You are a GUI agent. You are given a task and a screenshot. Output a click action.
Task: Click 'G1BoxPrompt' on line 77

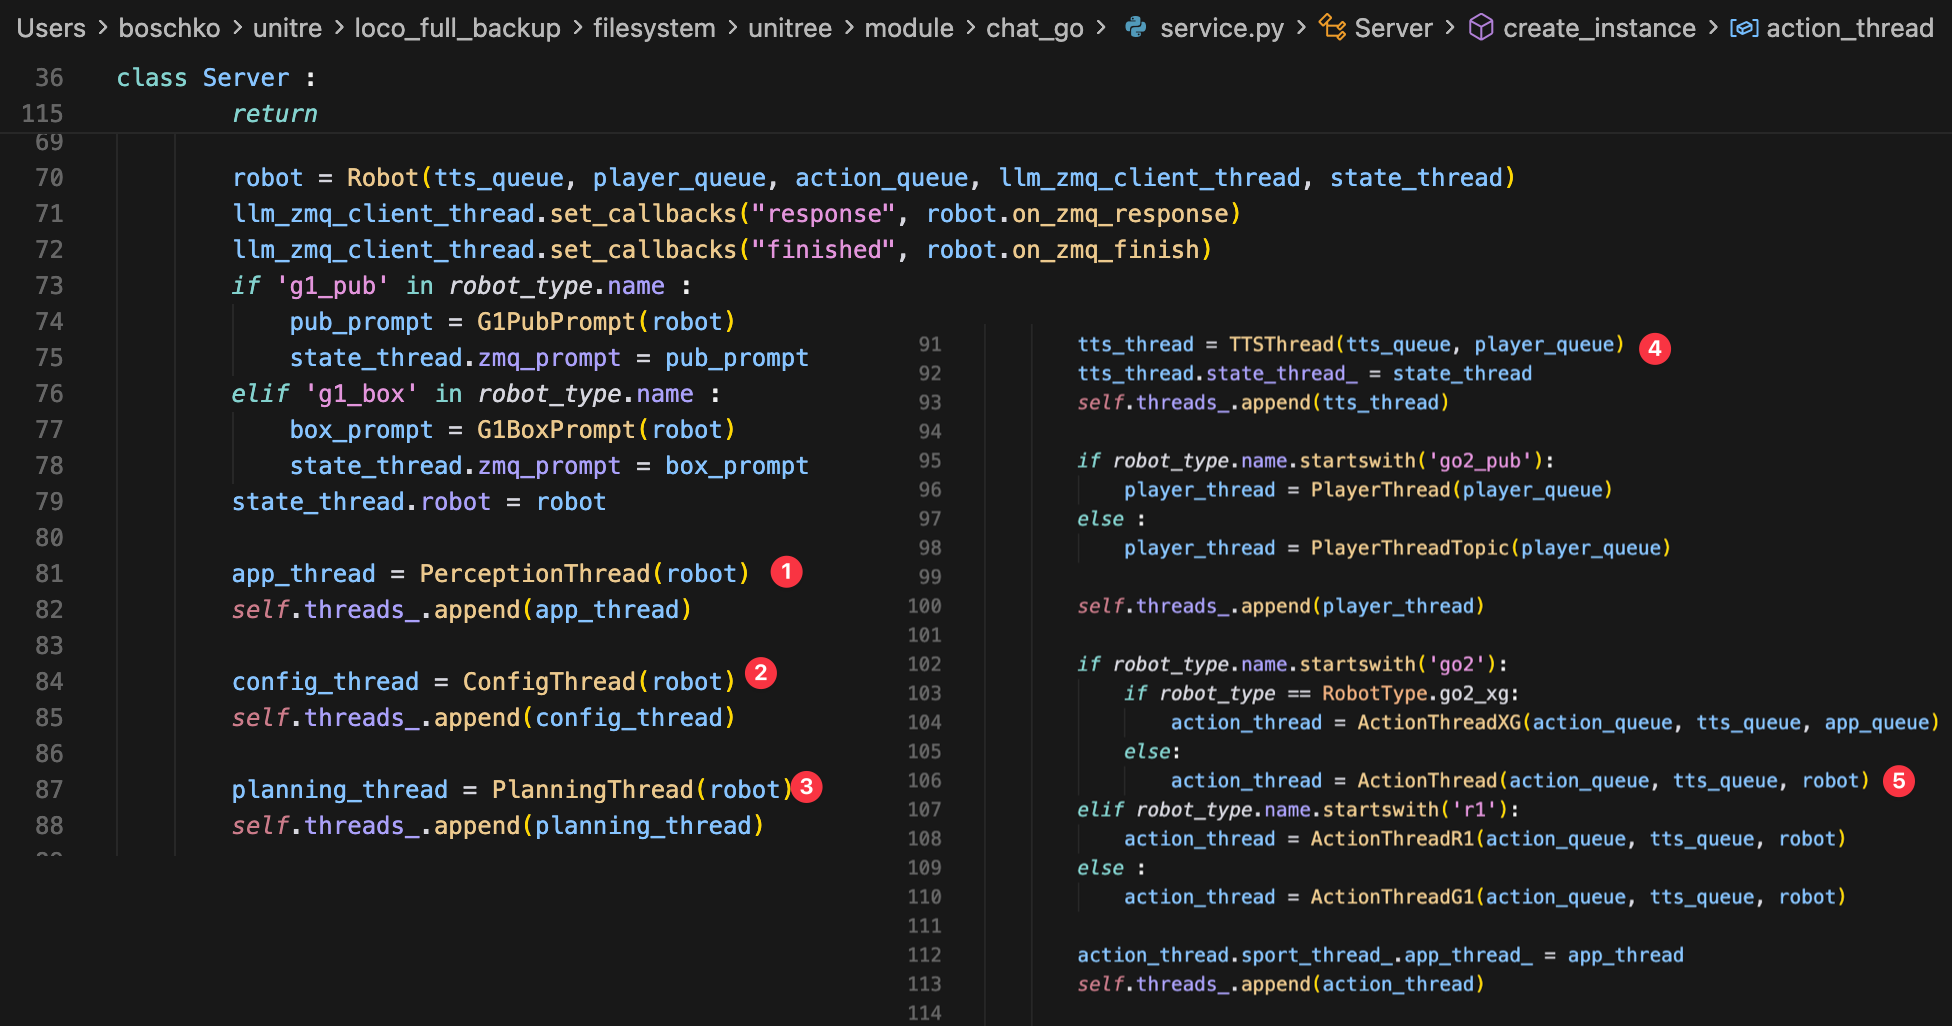556,430
